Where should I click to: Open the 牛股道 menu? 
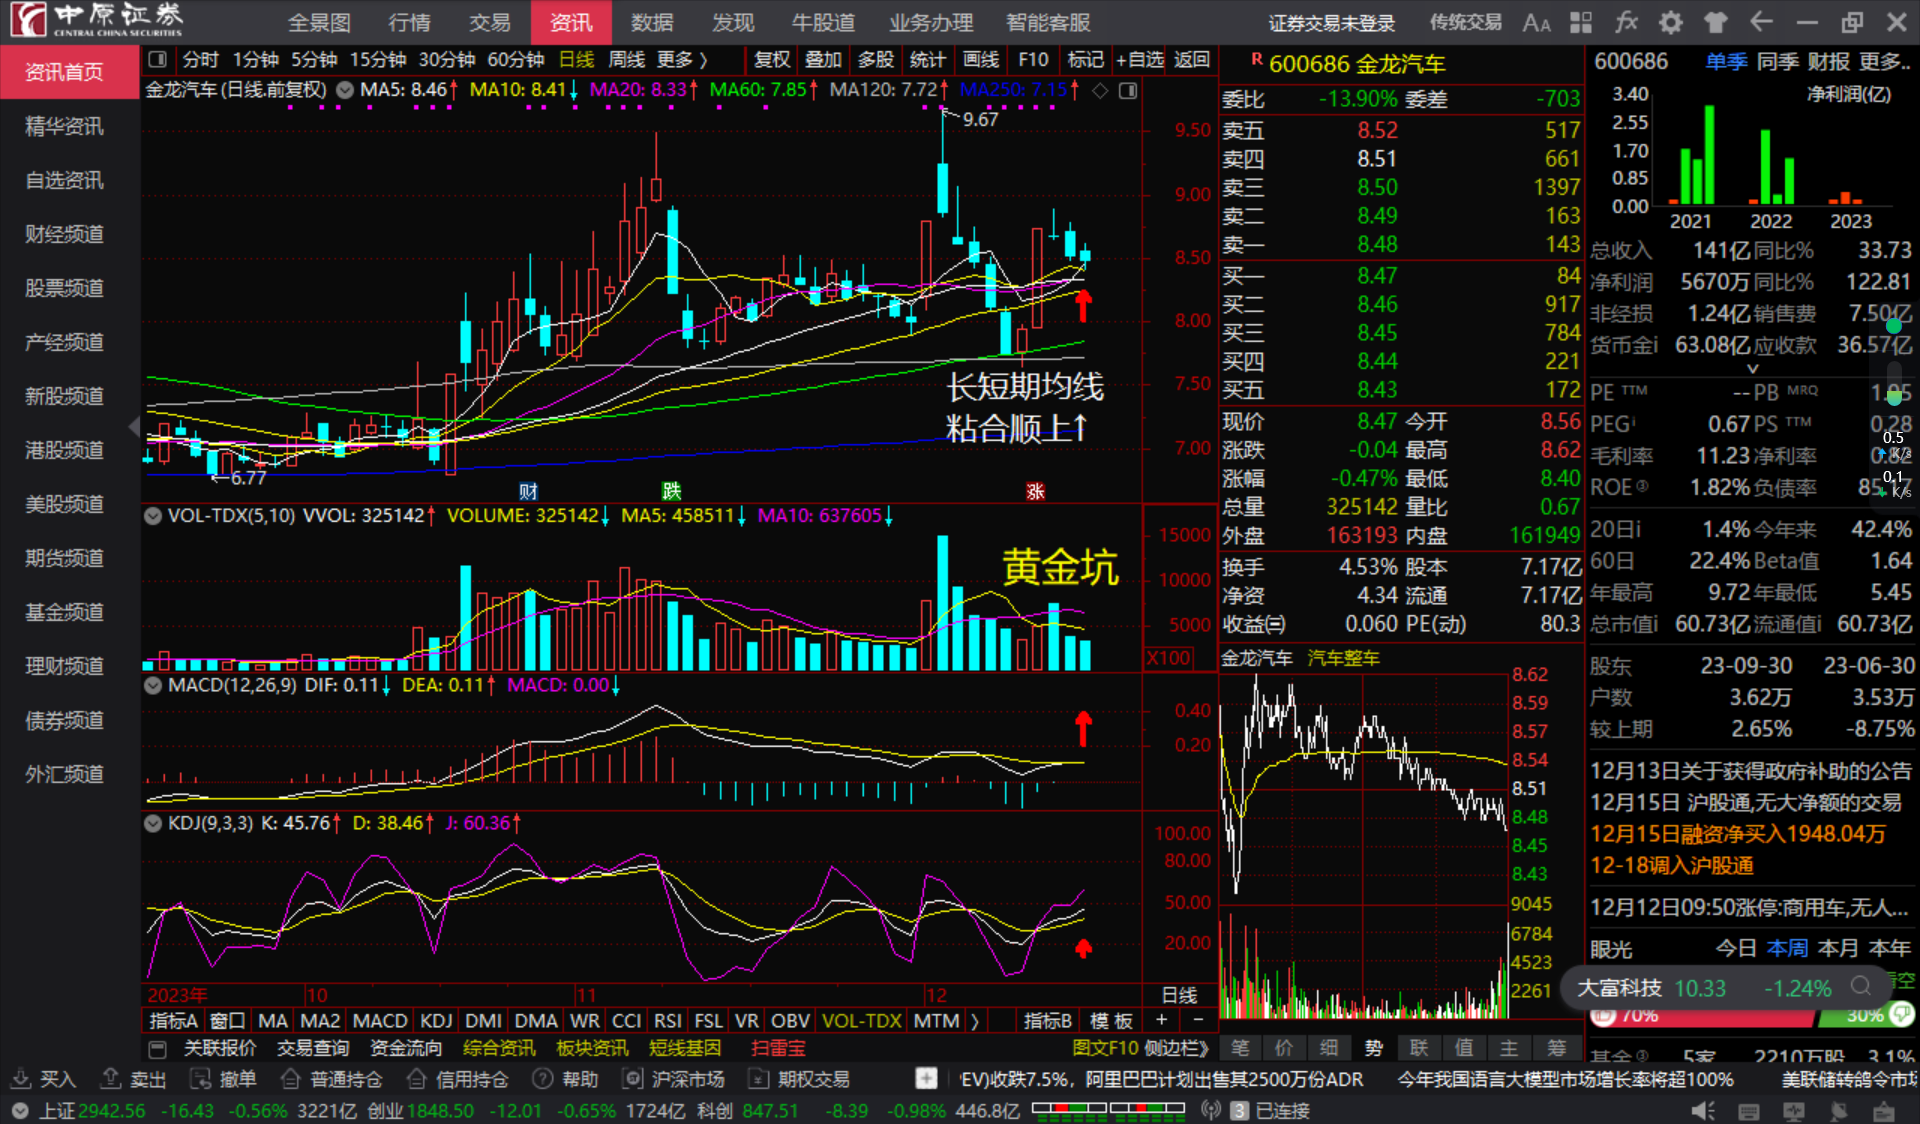[x=823, y=23]
